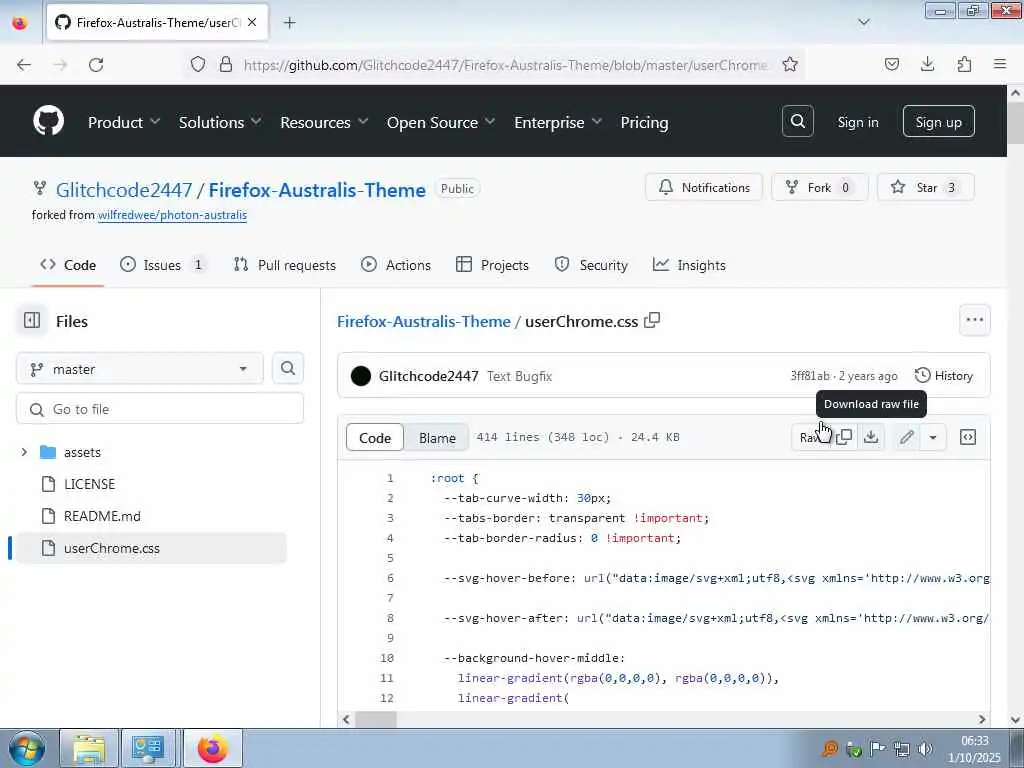1024x768 pixels.
Task: Open more edit options dropdown arrow
Action: pos(933,437)
